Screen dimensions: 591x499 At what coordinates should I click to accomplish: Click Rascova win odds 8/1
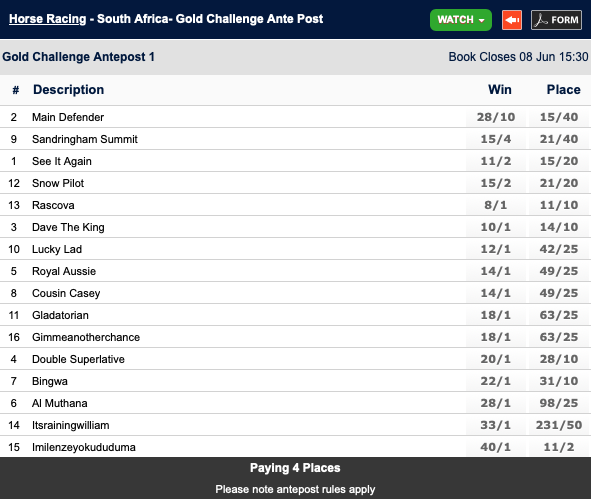(496, 205)
